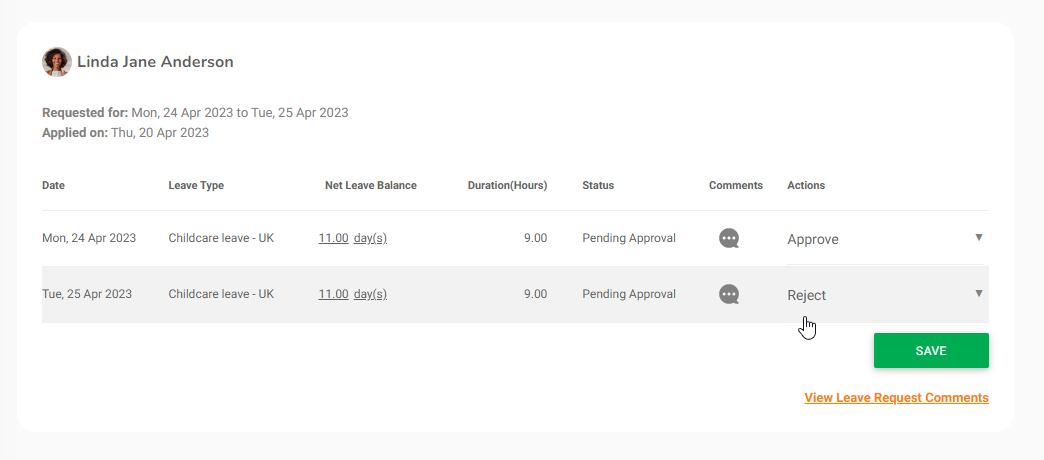Click 11.00 balance link for Tue, 25 Apr
Image resolution: width=1044 pixels, height=460 pixels.
coord(333,295)
